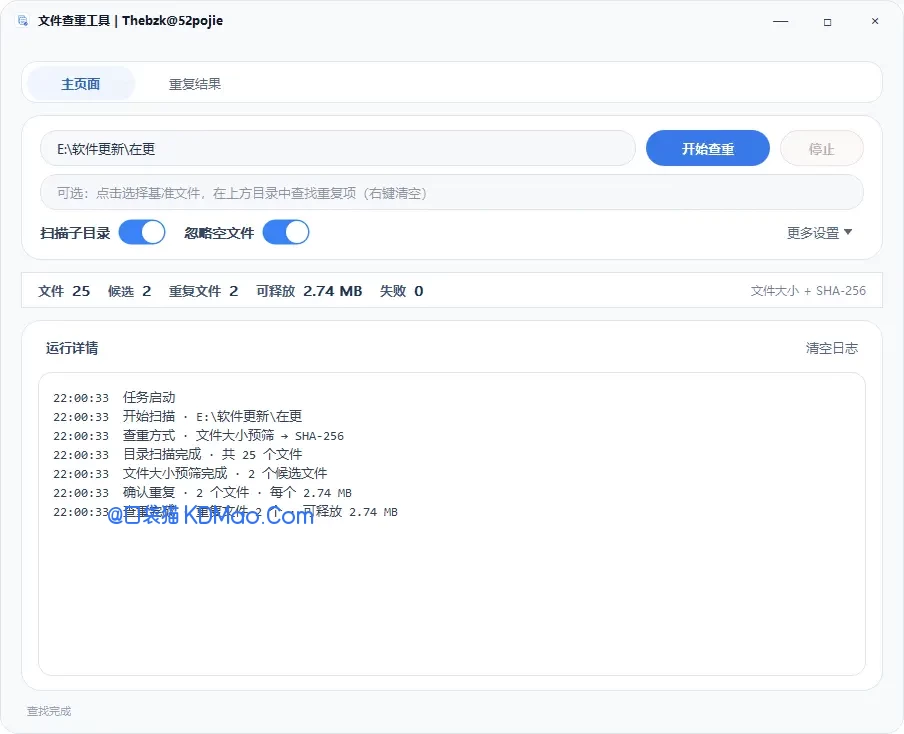
Task: Click the disabled 停止 button
Action: click(x=822, y=149)
